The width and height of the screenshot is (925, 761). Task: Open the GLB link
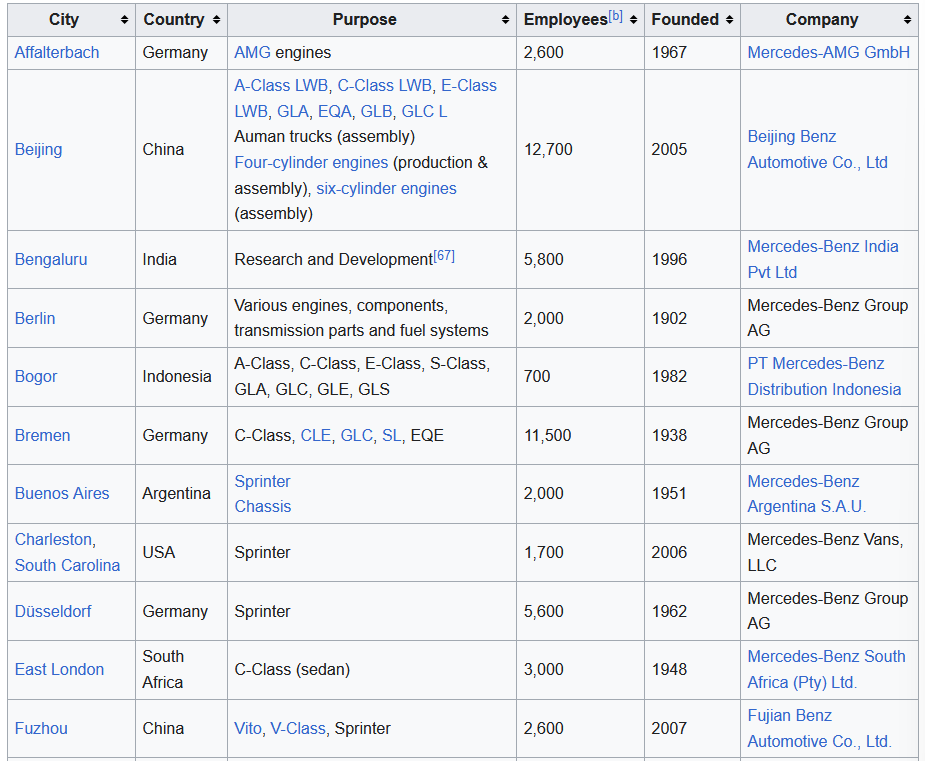click(376, 111)
